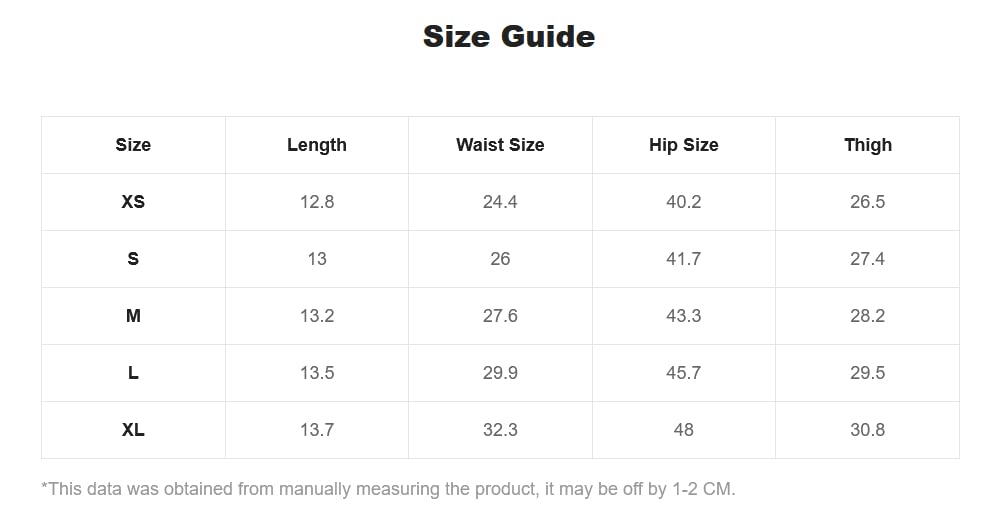Select the Size column header
This screenshot has width=1004, height=532.
coord(133,145)
